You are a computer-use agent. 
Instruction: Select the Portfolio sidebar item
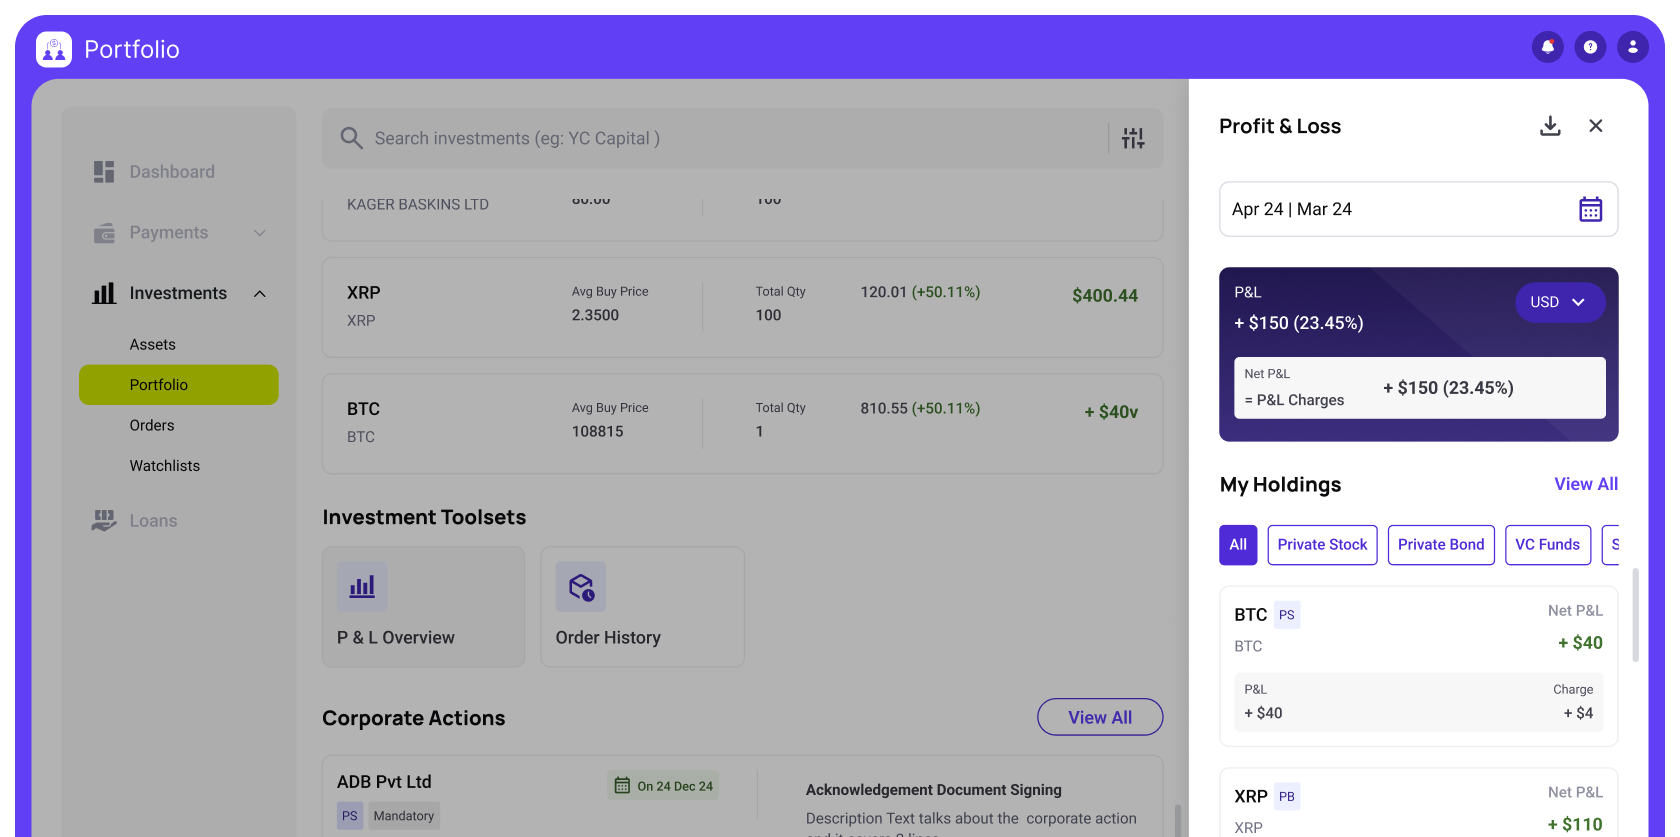[179, 385]
